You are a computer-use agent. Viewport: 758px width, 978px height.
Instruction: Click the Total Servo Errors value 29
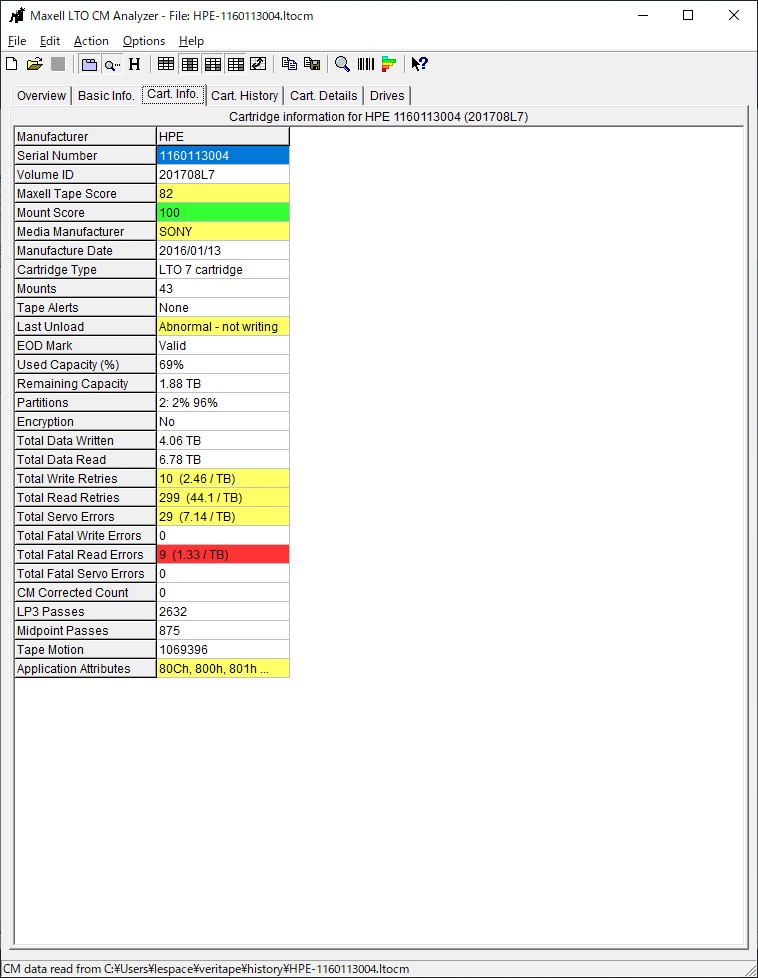[223, 517]
